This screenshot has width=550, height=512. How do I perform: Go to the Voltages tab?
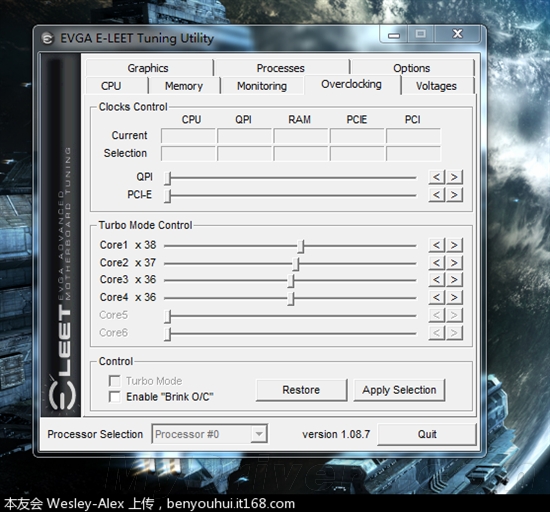[x=437, y=86]
